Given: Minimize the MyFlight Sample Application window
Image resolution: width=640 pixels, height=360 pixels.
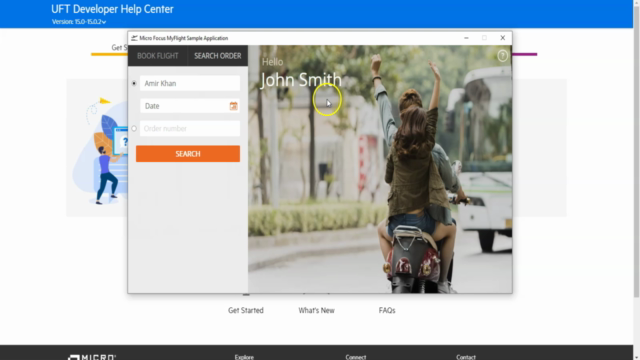Looking at the screenshot, I should (x=466, y=38).
